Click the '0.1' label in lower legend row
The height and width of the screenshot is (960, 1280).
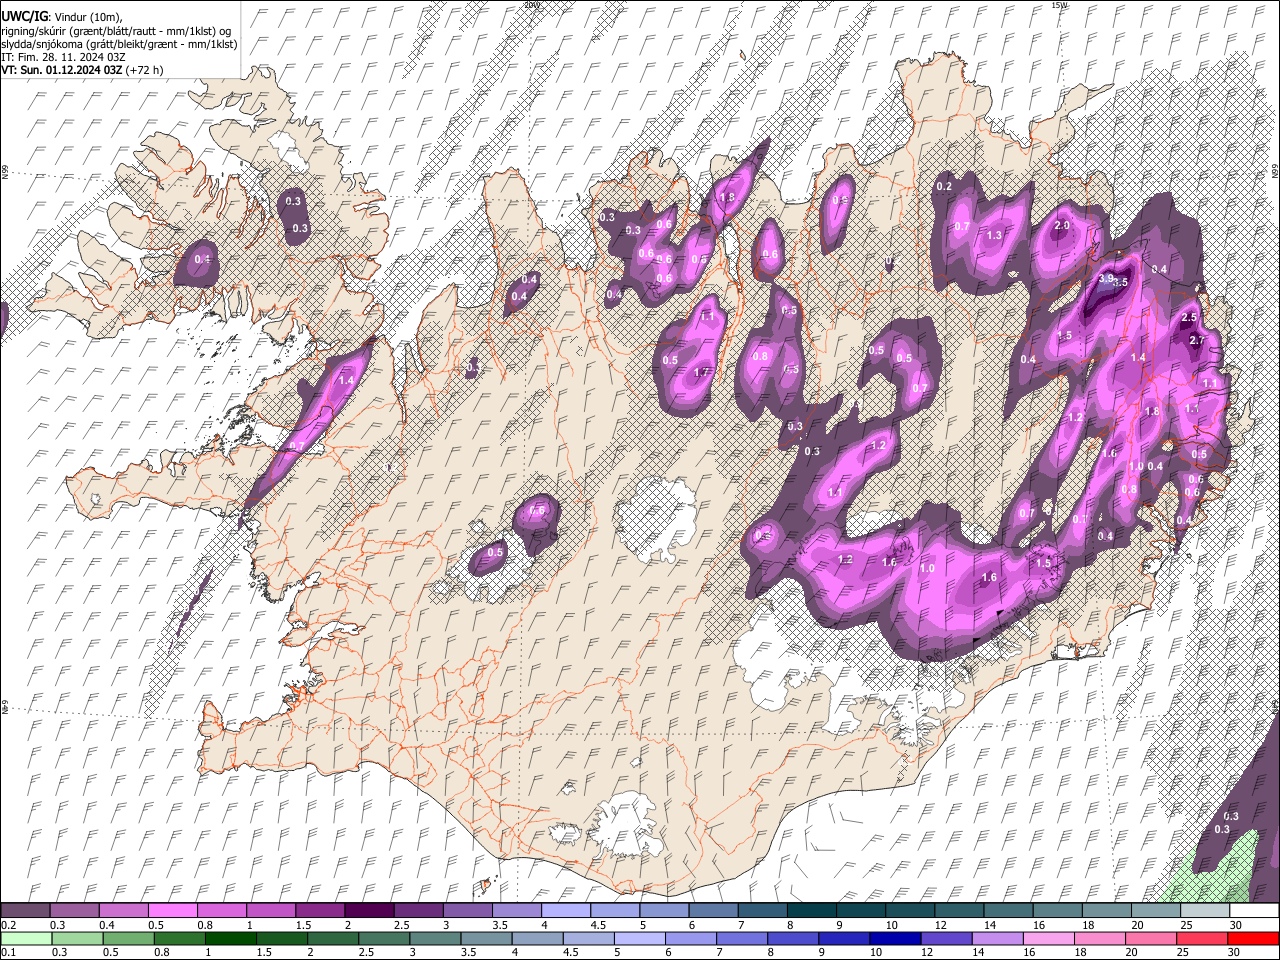[x=8, y=953]
